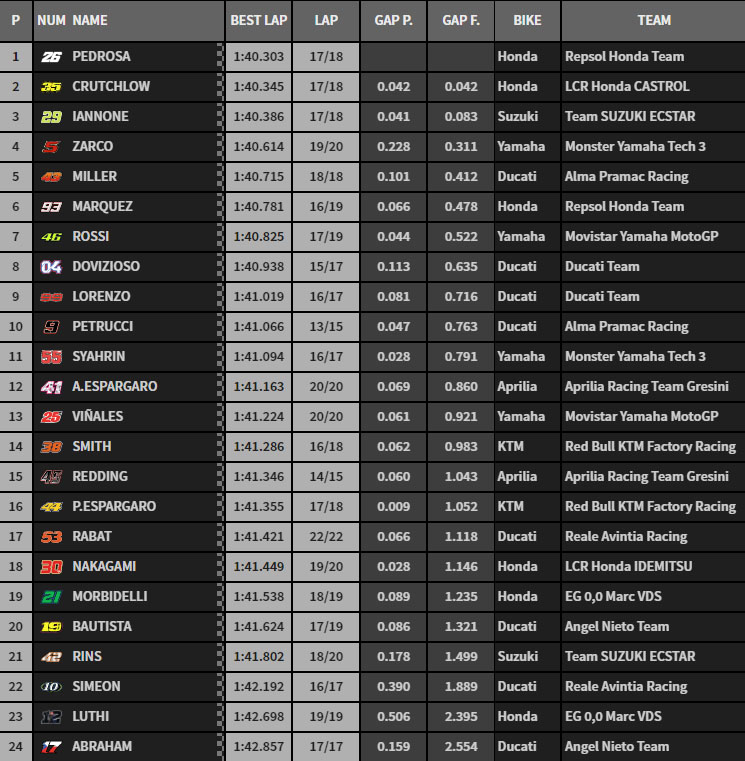Click Morbidelli's EG 0,0 Marc VDS team

click(x=613, y=596)
